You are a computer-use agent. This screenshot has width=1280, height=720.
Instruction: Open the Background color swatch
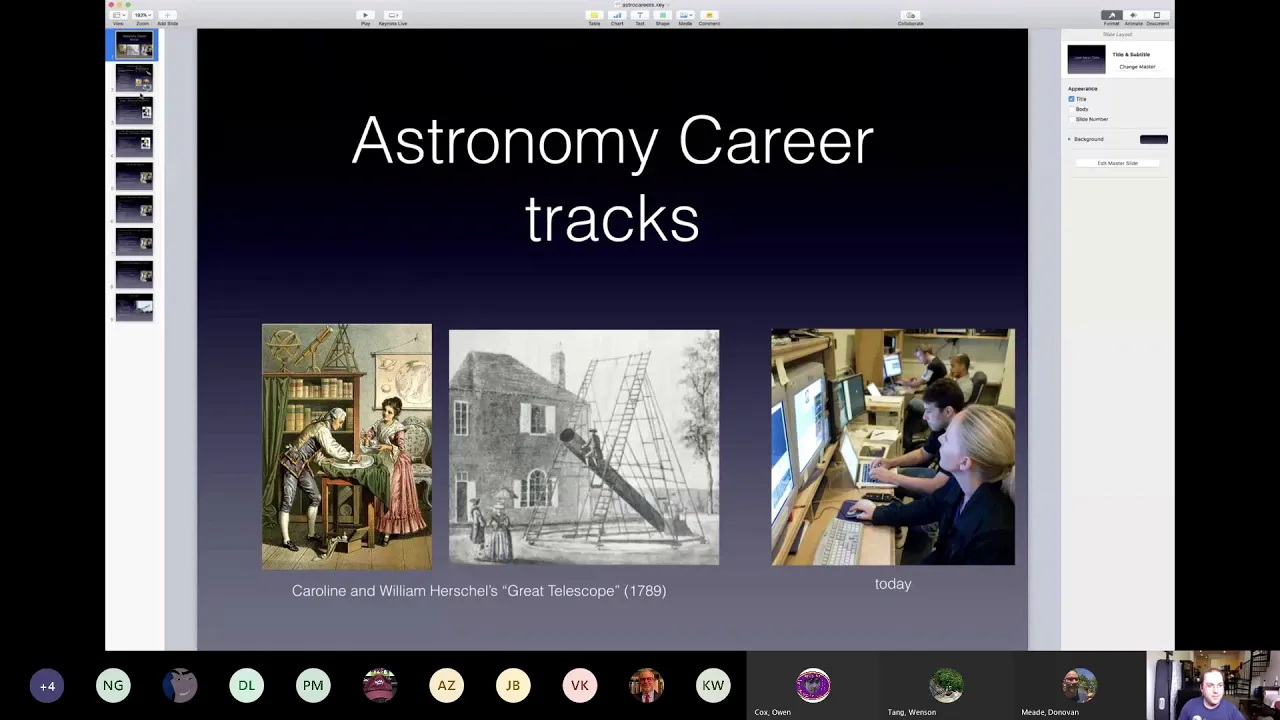tap(1153, 139)
